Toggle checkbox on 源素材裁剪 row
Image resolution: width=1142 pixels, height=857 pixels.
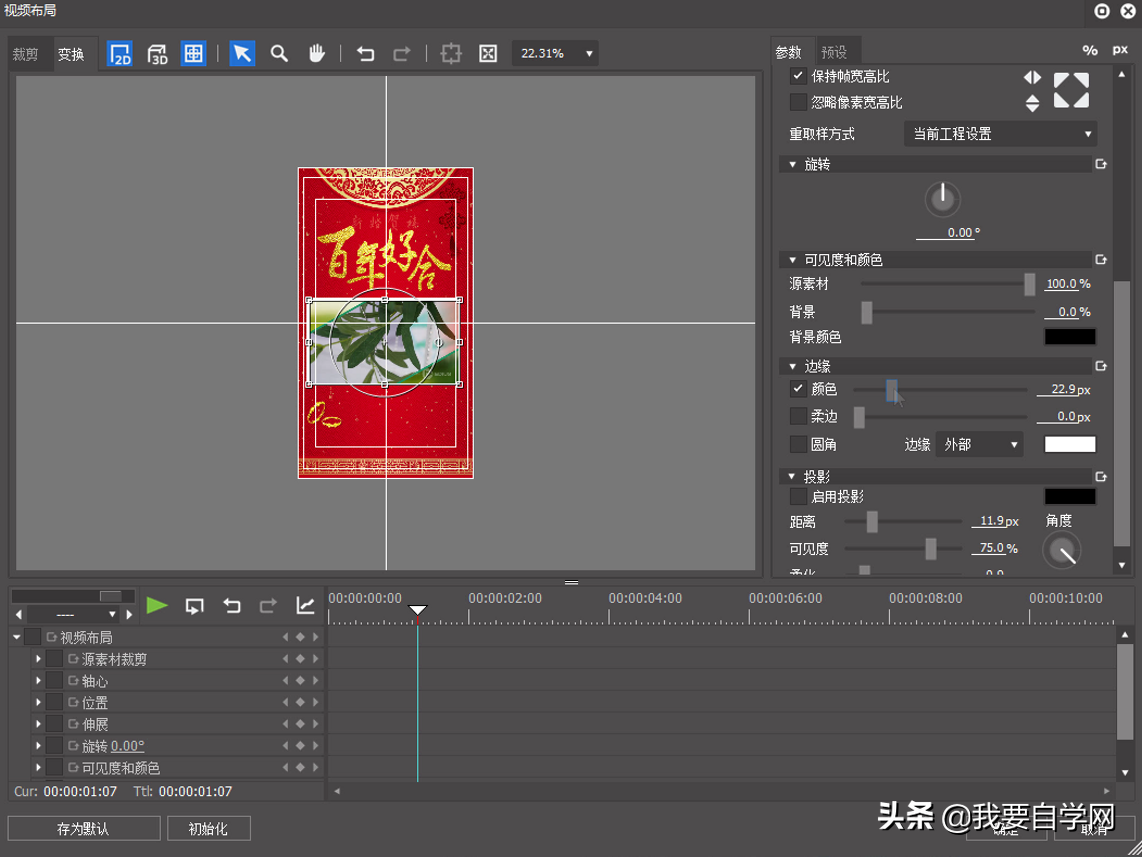click(54, 659)
